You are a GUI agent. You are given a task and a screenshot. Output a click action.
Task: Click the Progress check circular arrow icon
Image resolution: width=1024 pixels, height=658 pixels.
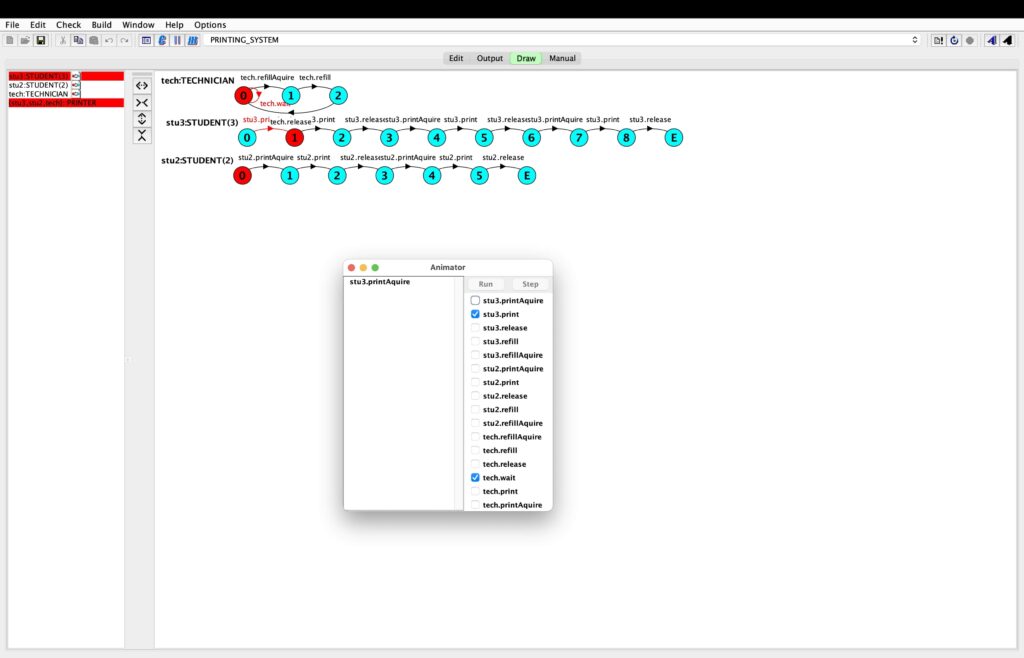(x=954, y=40)
